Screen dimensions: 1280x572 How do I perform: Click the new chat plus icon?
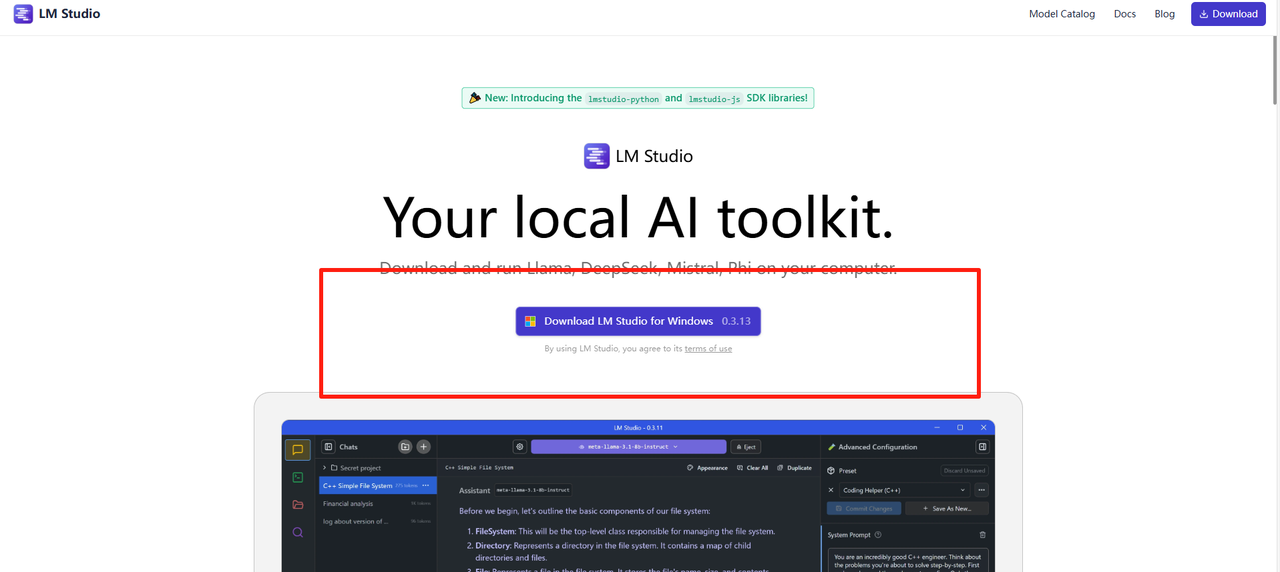pyautogui.click(x=423, y=447)
